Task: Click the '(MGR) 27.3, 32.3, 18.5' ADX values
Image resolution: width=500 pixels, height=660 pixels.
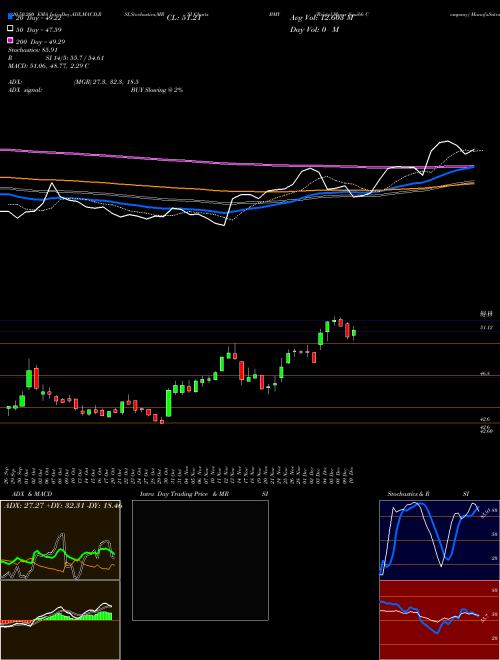Action: point(106,82)
